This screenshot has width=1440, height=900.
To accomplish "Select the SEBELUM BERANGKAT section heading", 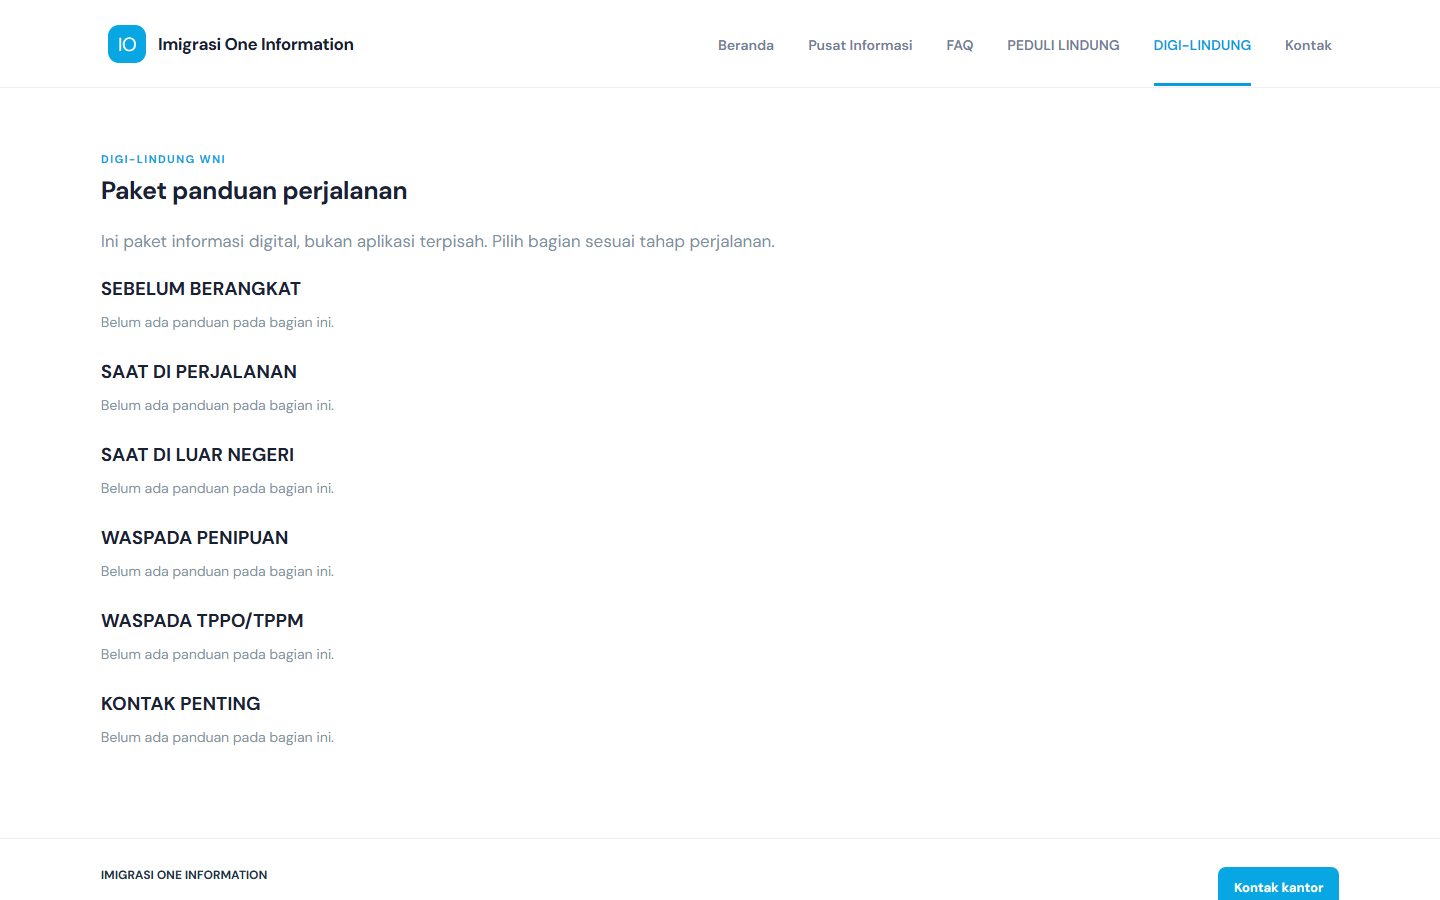I will coord(201,289).
